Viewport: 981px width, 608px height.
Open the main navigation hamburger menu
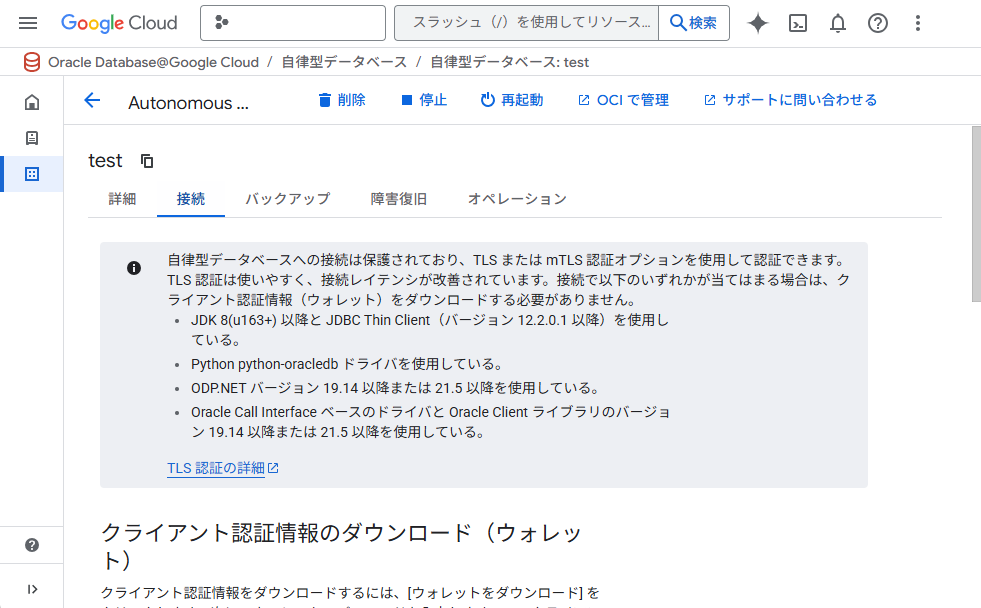(x=28, y=23)
